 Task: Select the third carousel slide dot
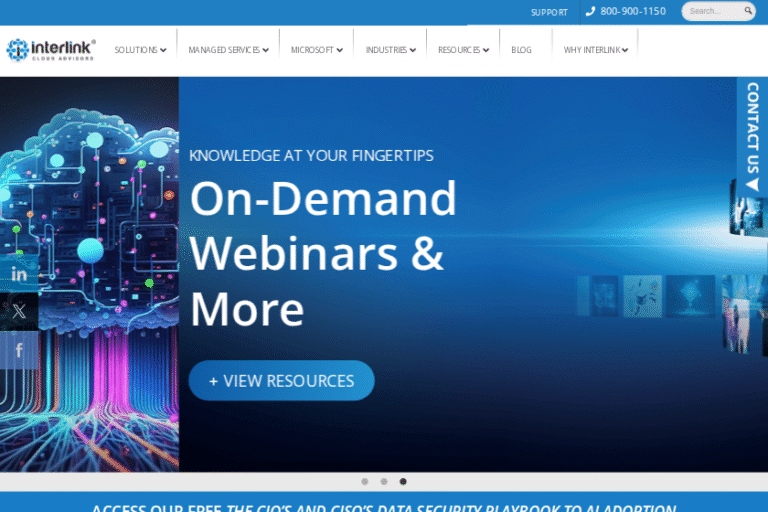point(403,481)
